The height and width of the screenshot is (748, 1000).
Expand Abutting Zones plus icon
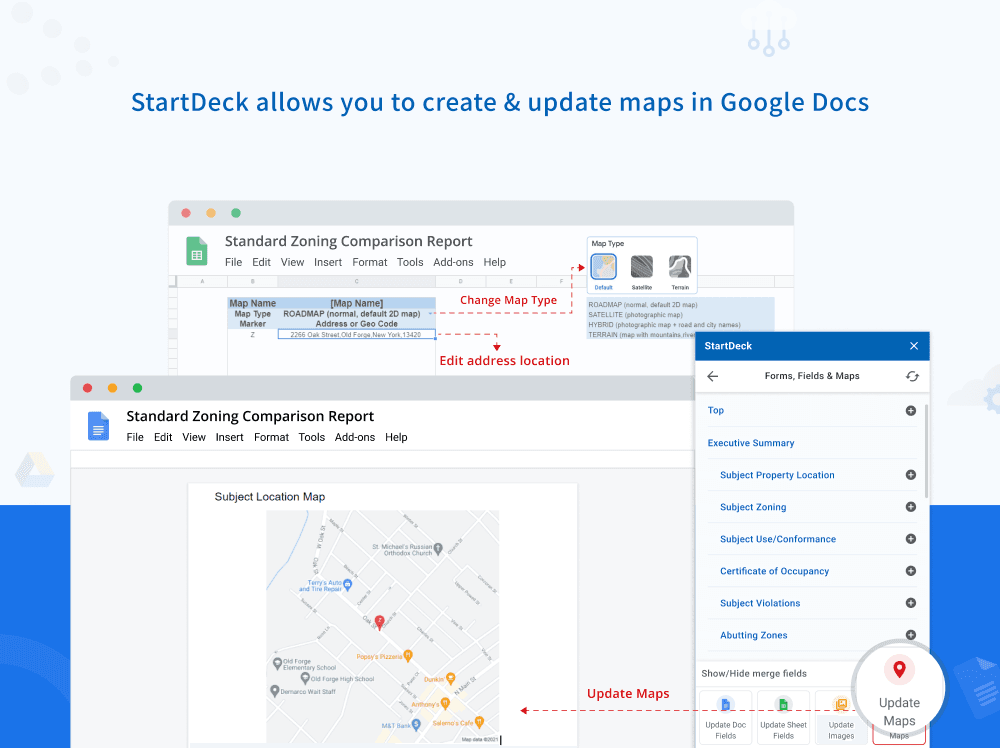pyautogui.click(x=911, y=634)
